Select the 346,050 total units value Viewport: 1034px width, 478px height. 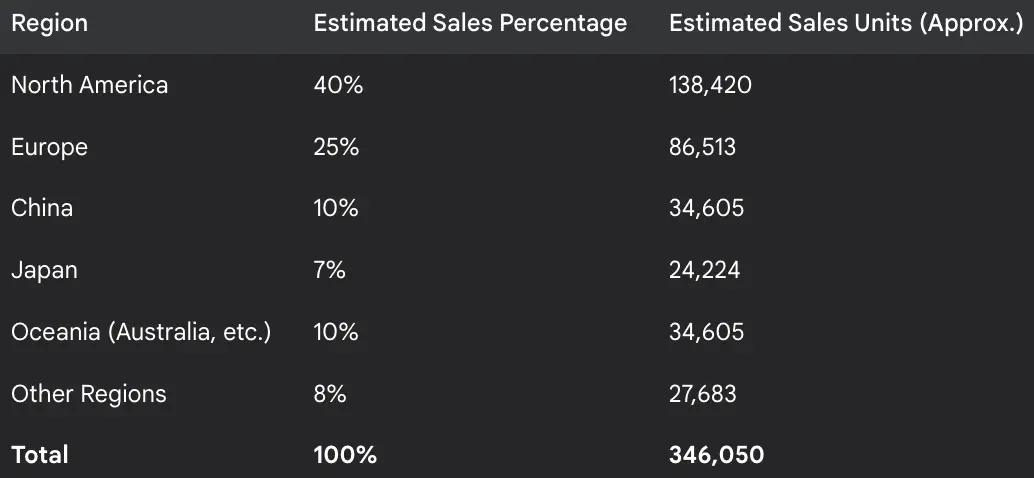716,455
